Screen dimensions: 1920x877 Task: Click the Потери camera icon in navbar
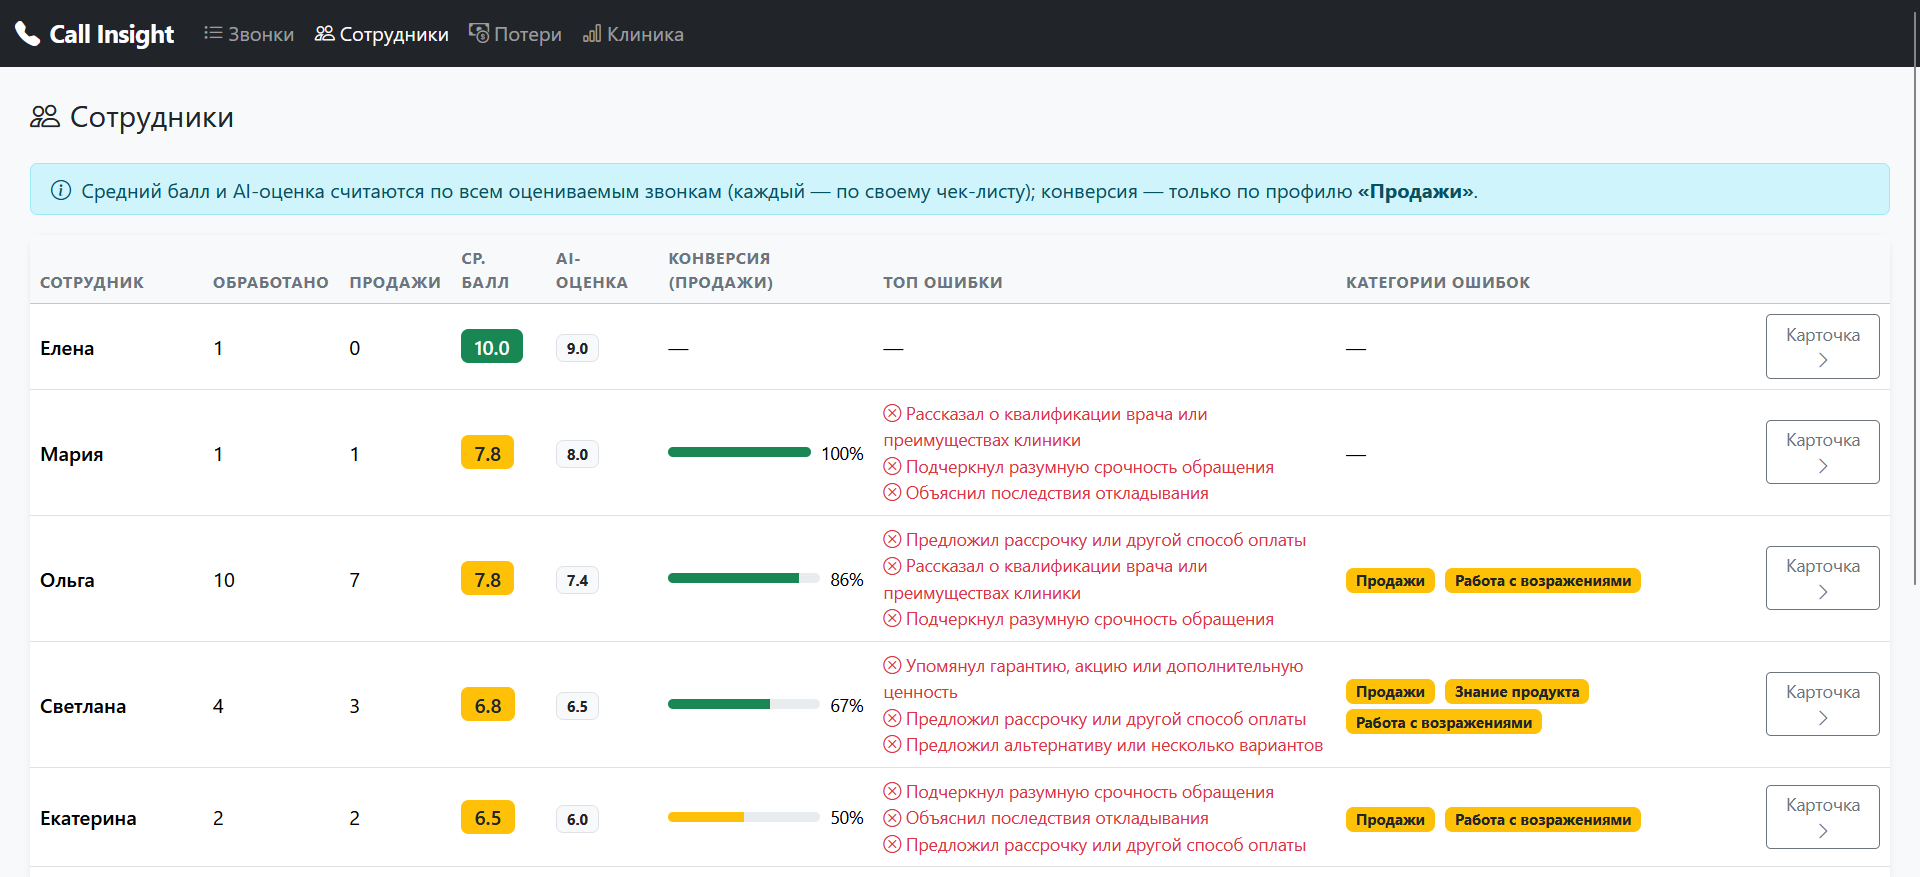479,33
